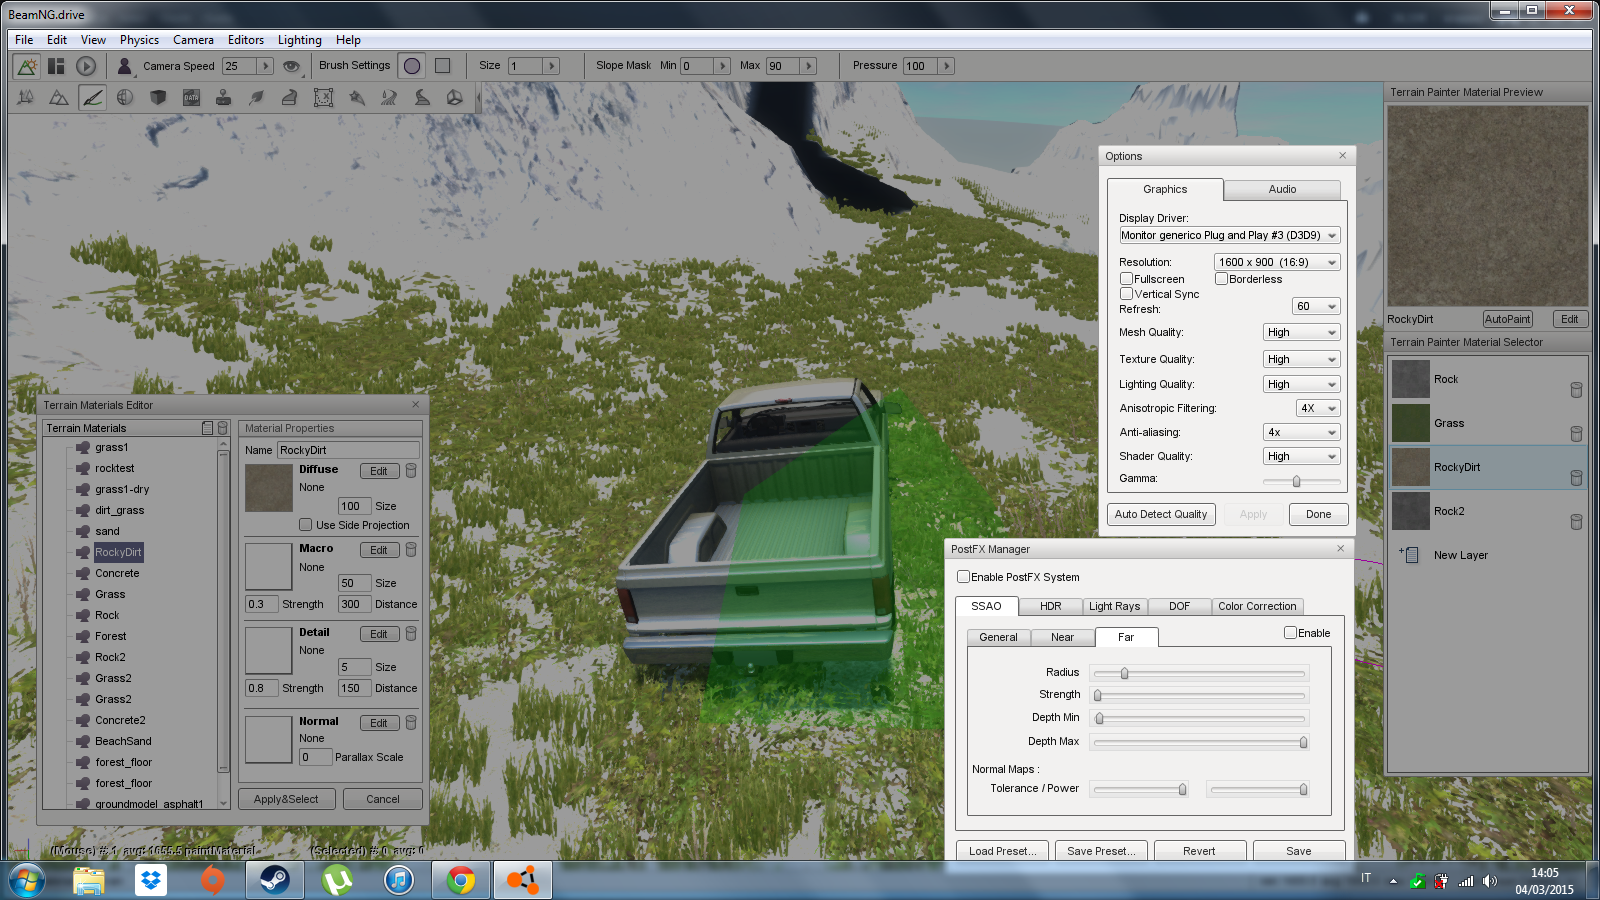The width and height of the screenshot is (1600, 900).
Task: Open the Physics menu
Action: [x=139, y=40]
